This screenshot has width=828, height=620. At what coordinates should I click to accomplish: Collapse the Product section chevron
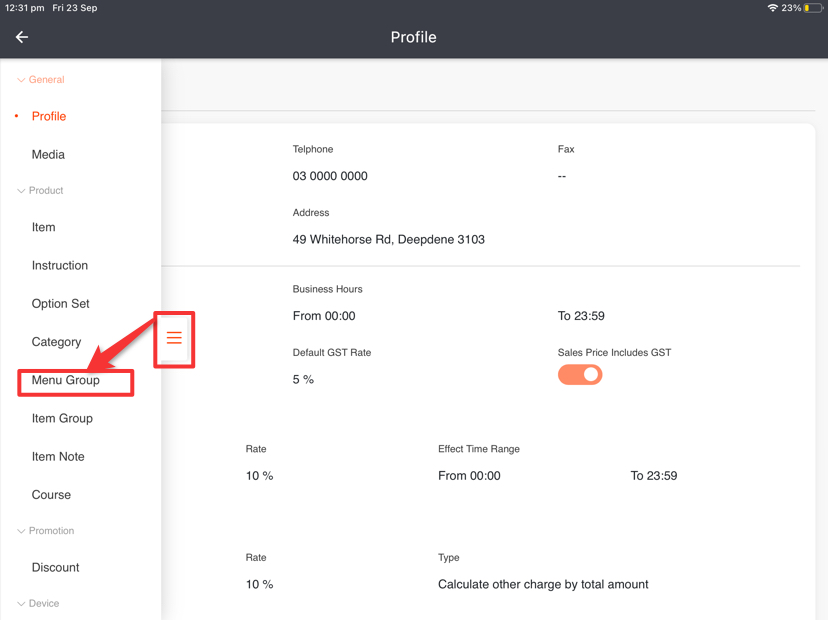click(21, 191)
